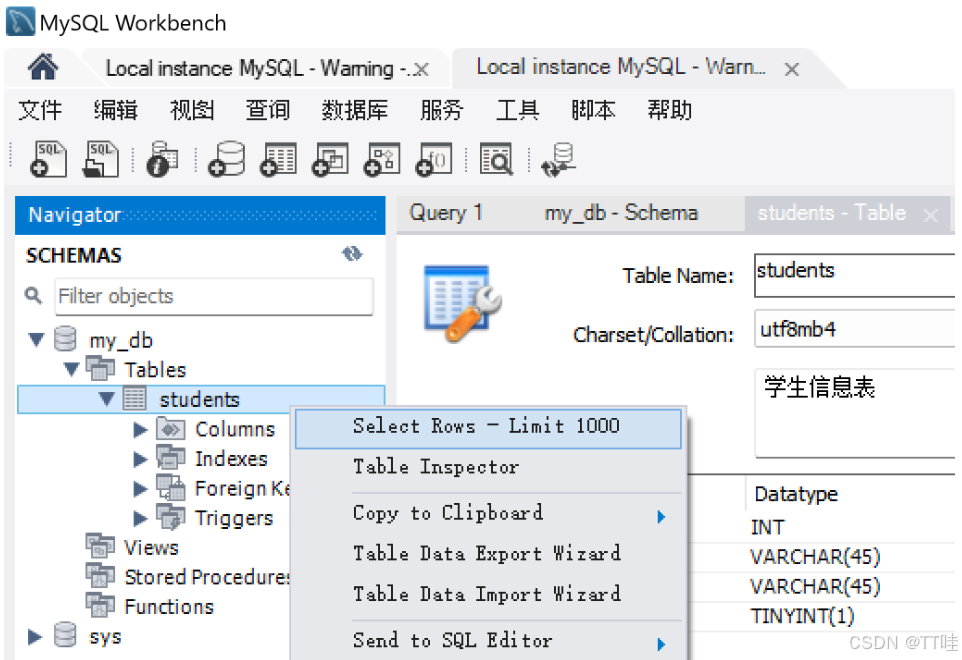Switch to my_db - Schema tab

pos(621,213)
